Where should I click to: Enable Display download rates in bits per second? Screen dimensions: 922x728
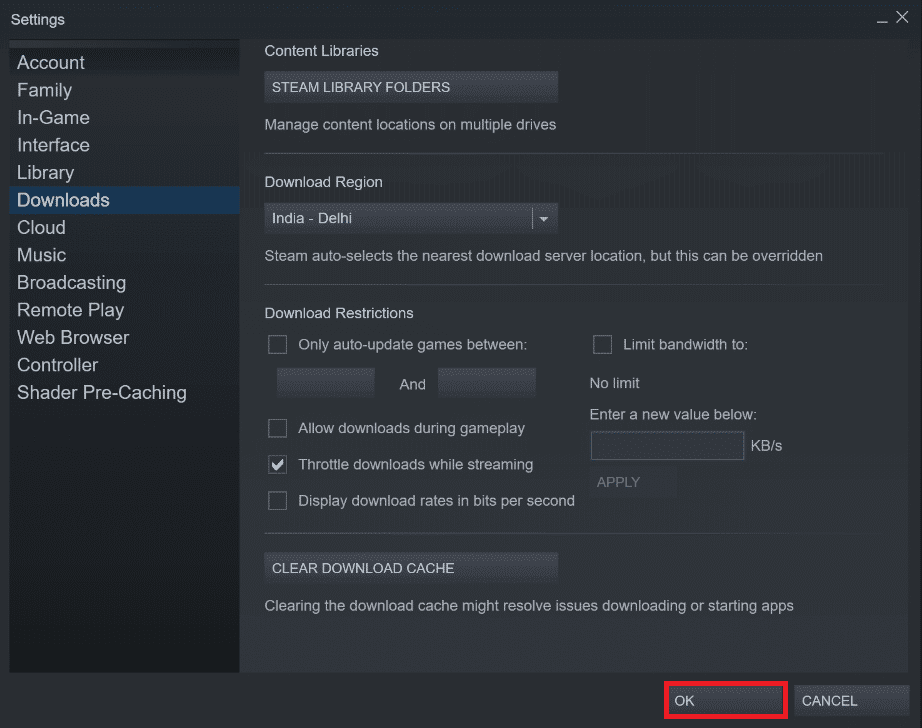277,500
